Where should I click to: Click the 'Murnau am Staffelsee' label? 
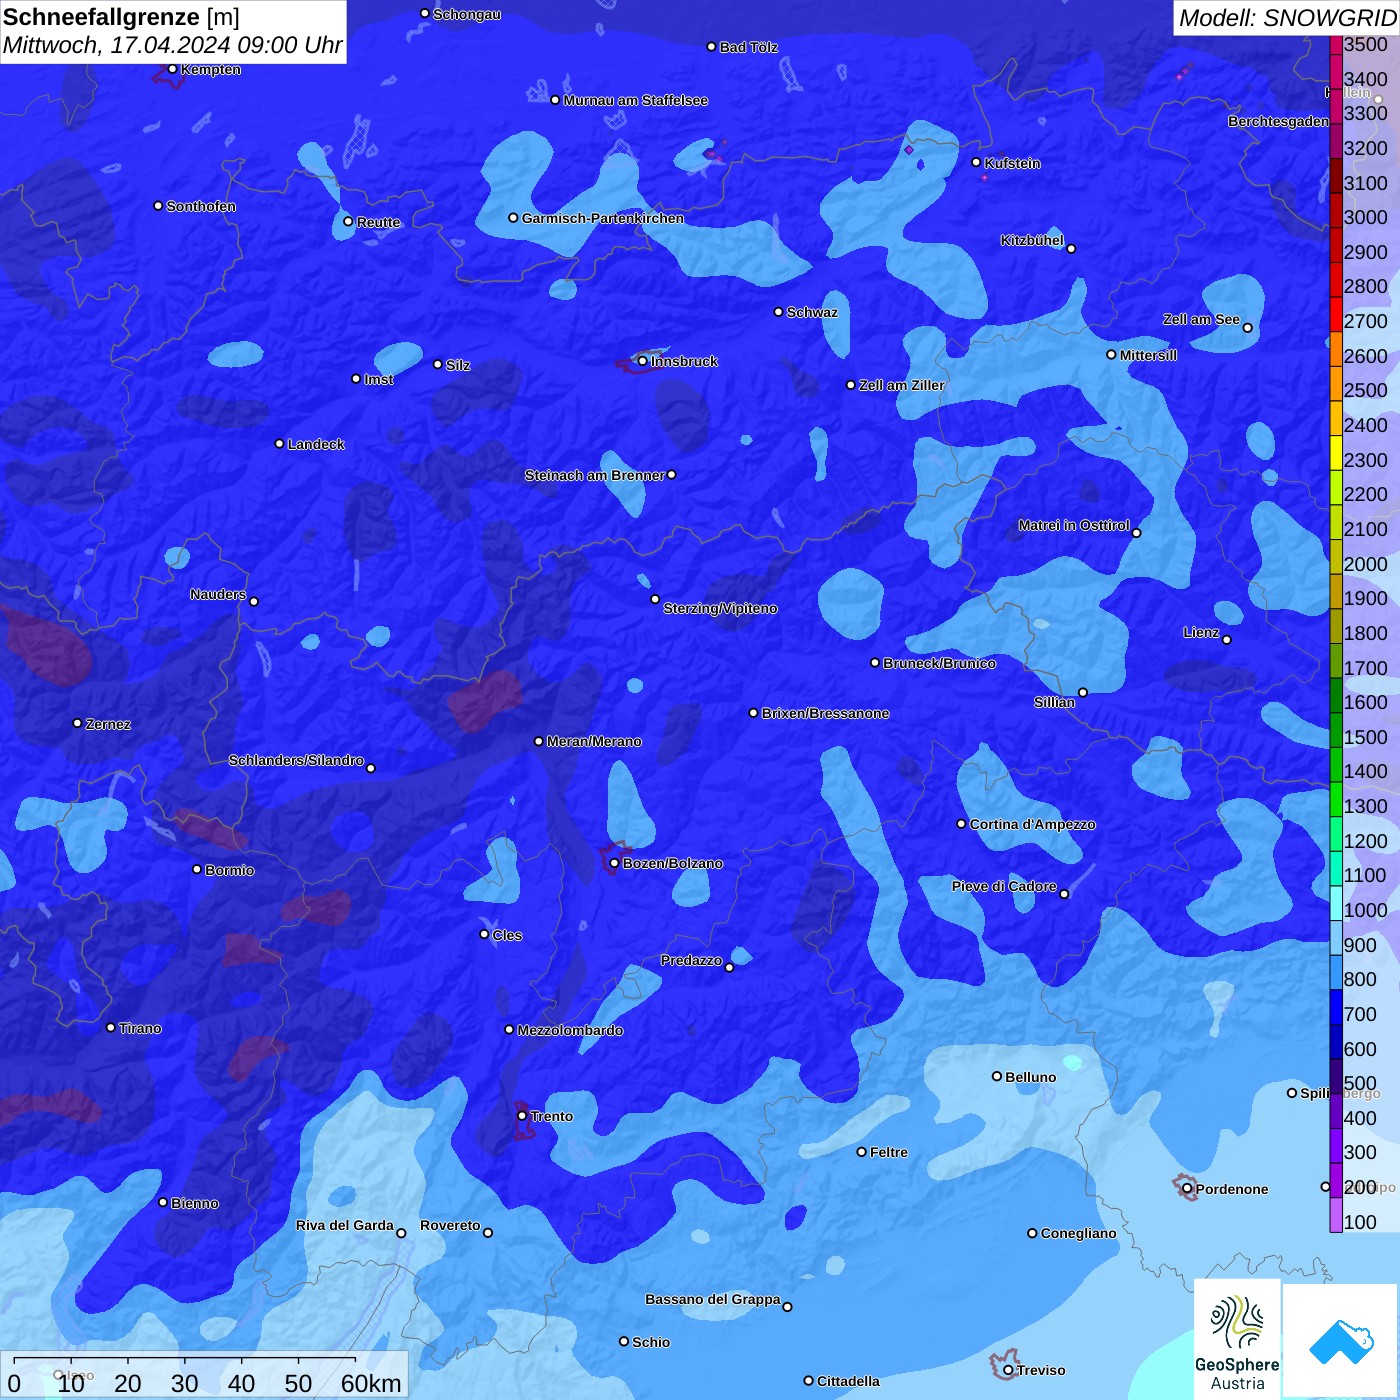635,100
